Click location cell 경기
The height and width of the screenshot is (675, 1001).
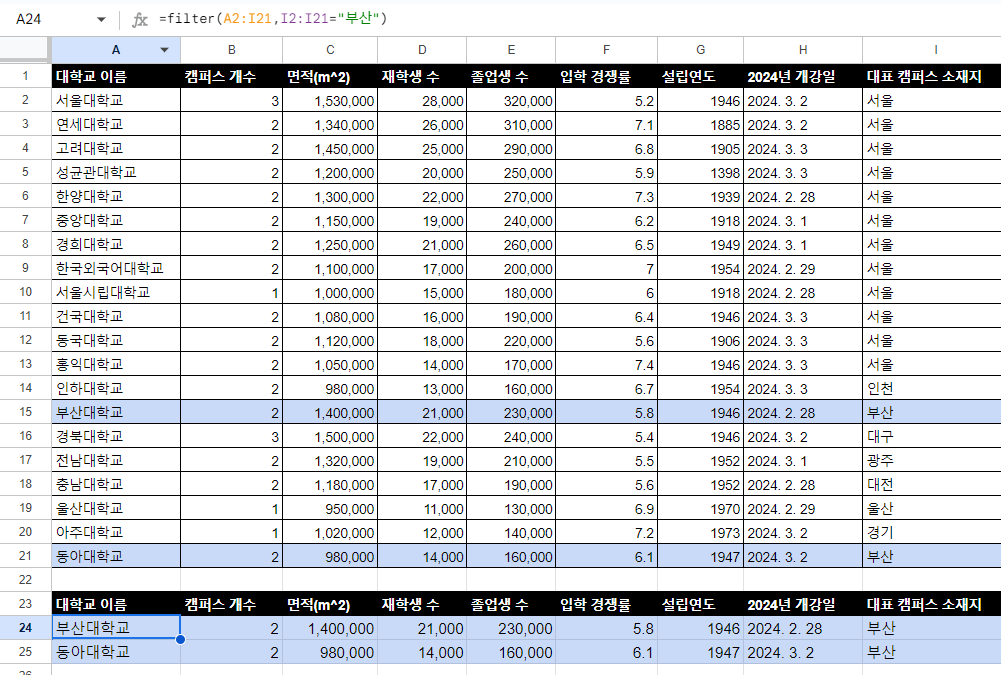932,532
